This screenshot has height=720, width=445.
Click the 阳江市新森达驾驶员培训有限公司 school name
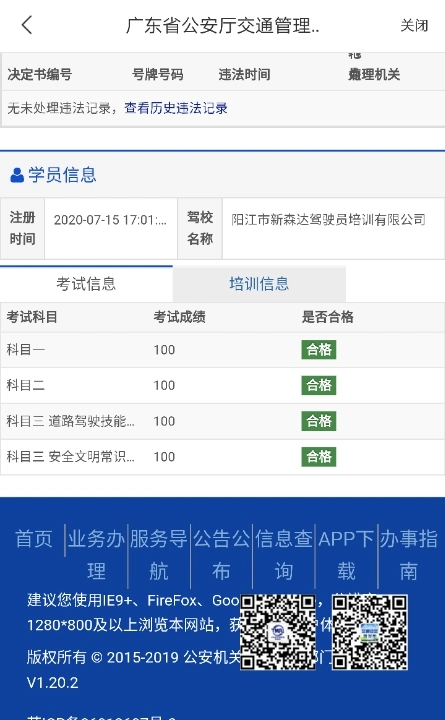[328, 219]
